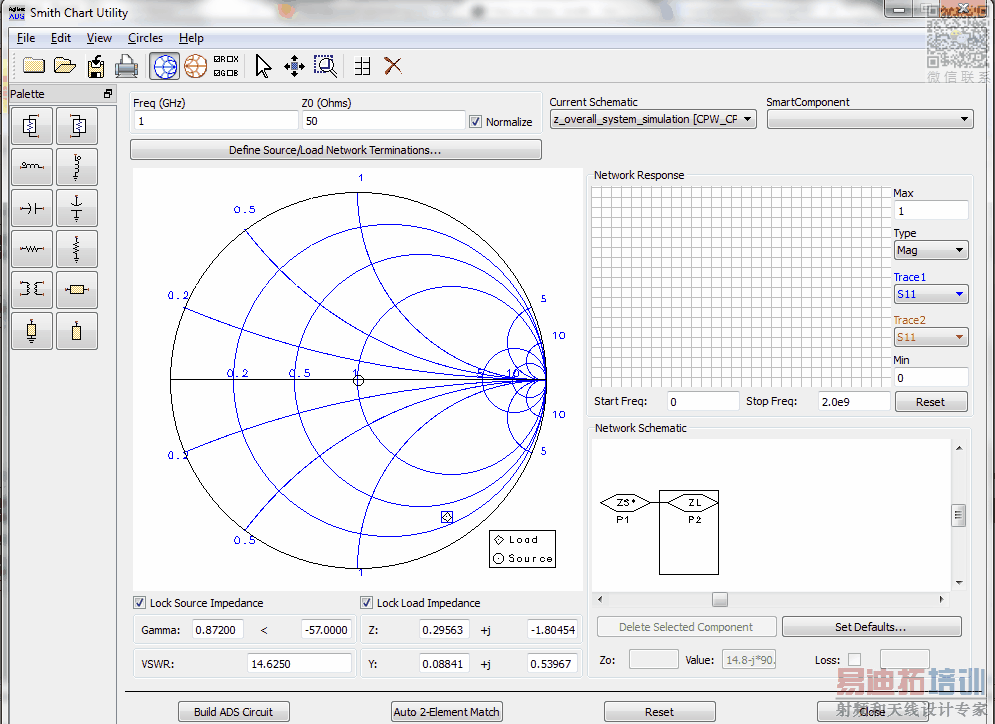995x724 pixels.
Task: Choose the transformer component in palette
Action: pos(32,289)
